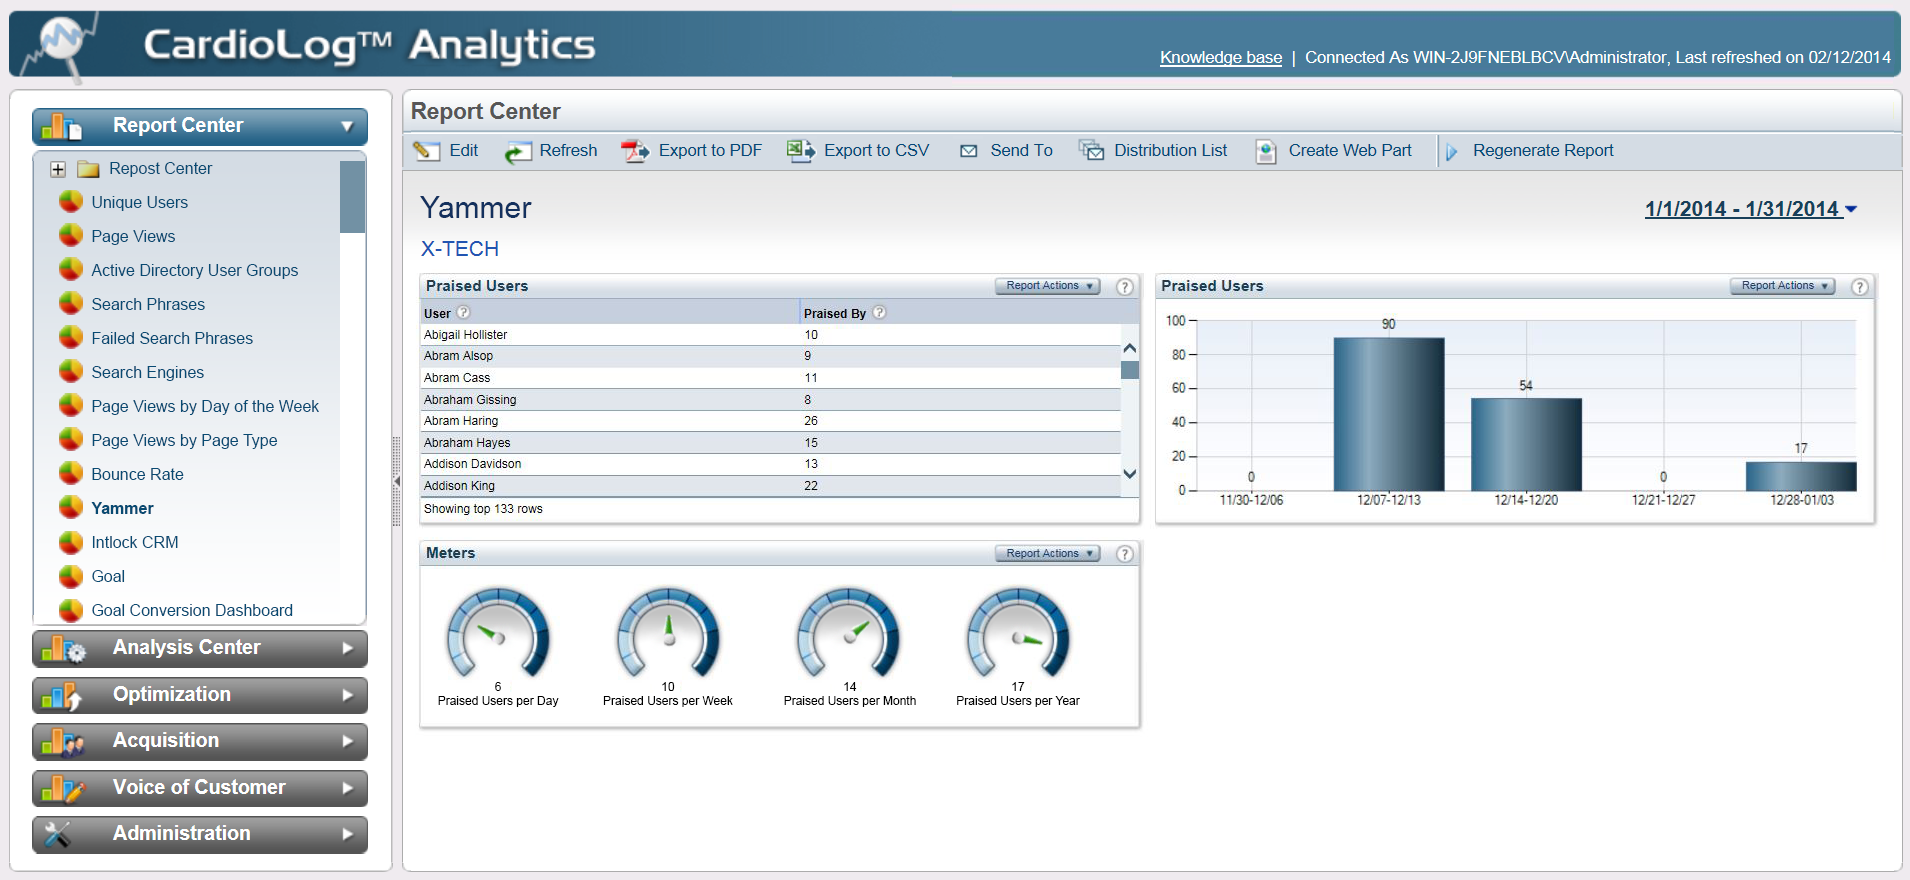1910x880 pixels.
Task: Open Search Engines report
Action: point(147,372)
